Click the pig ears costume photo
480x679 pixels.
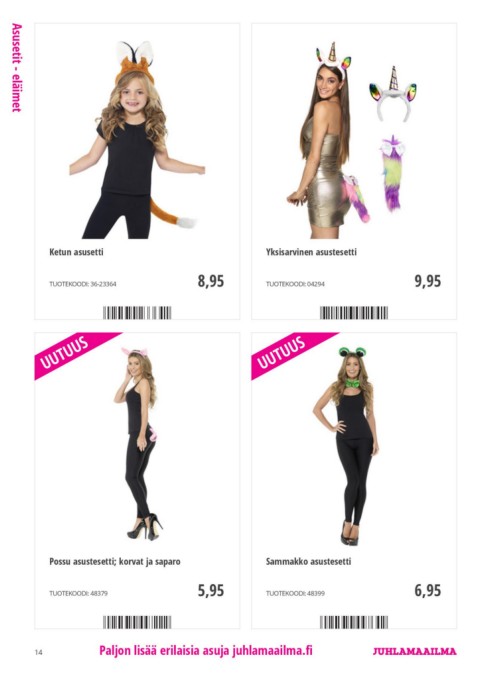138,443
